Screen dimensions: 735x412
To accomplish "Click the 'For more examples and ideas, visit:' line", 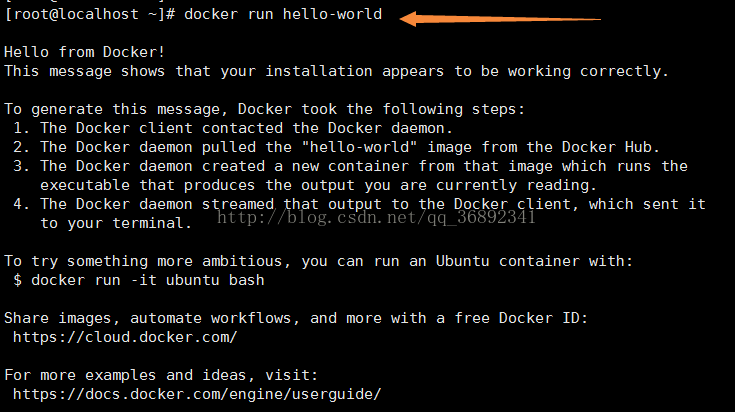I will [x=161, y=375].
